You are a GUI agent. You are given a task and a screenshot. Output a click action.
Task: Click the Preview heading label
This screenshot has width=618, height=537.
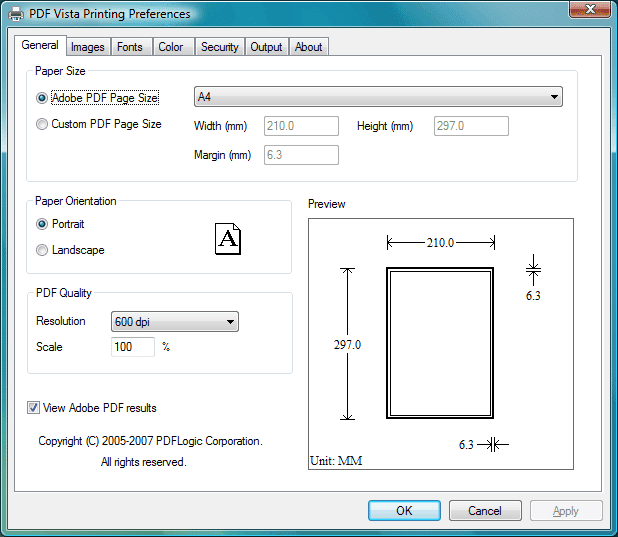click(327, 204)
